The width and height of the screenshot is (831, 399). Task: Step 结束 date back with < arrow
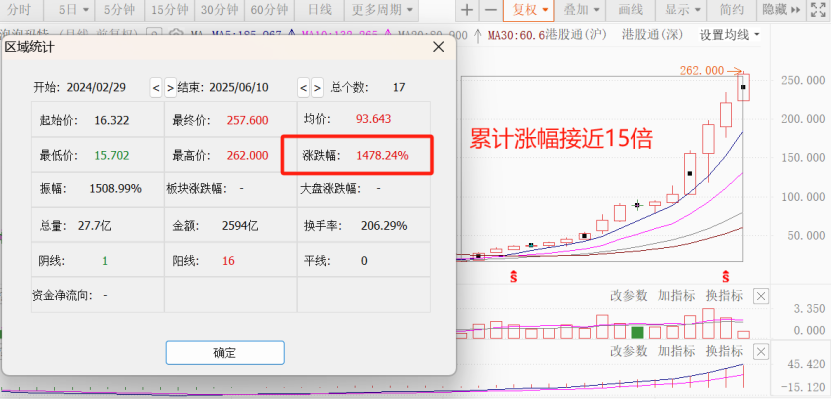[303, 88]
